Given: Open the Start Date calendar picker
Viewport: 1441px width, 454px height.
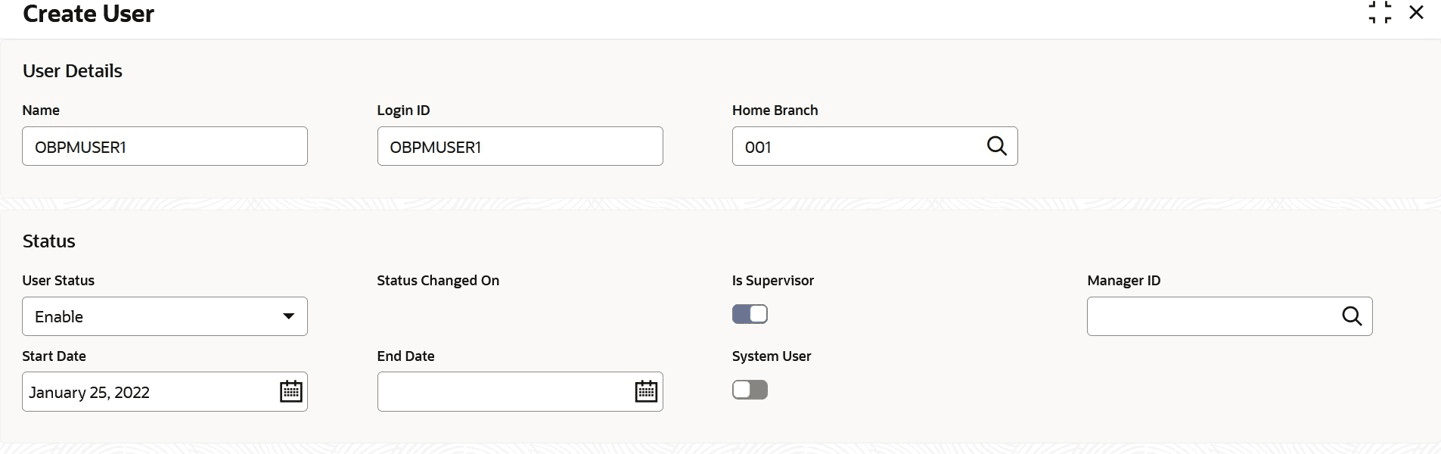Looking at the screenshot, I should click(x=290, y=392).
